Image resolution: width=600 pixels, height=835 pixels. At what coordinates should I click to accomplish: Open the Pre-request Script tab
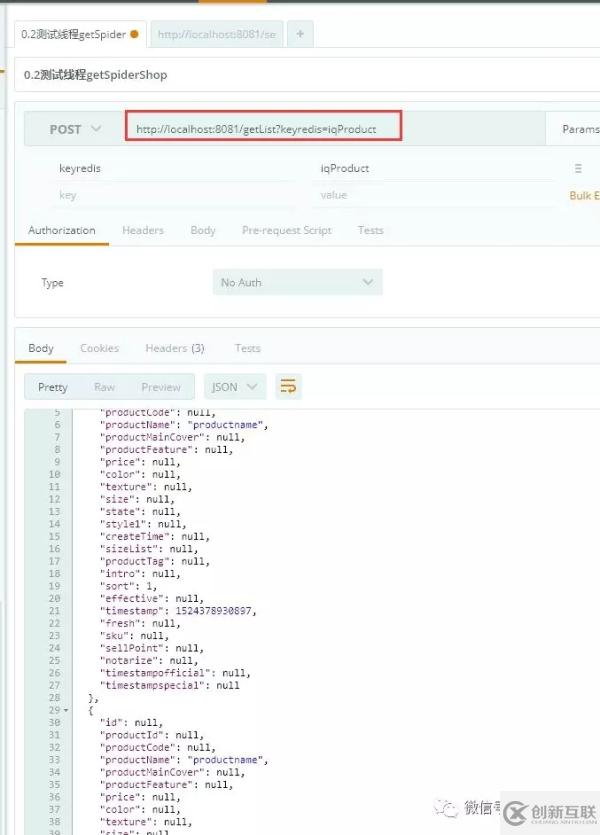(x=286, y=231)
